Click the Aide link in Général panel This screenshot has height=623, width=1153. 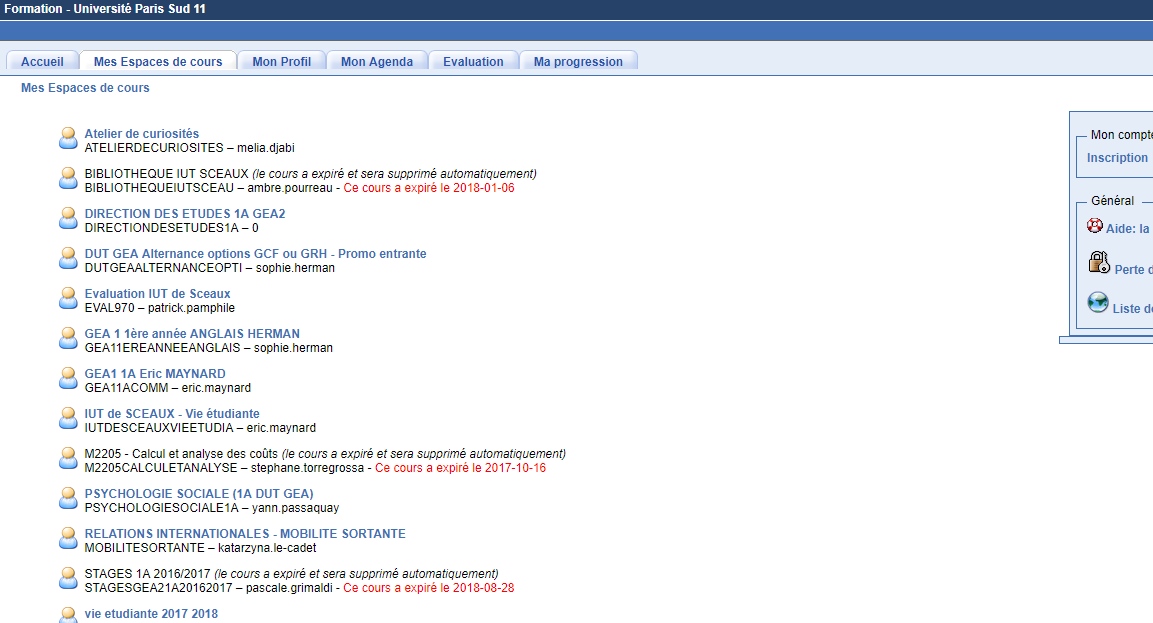1127,229
